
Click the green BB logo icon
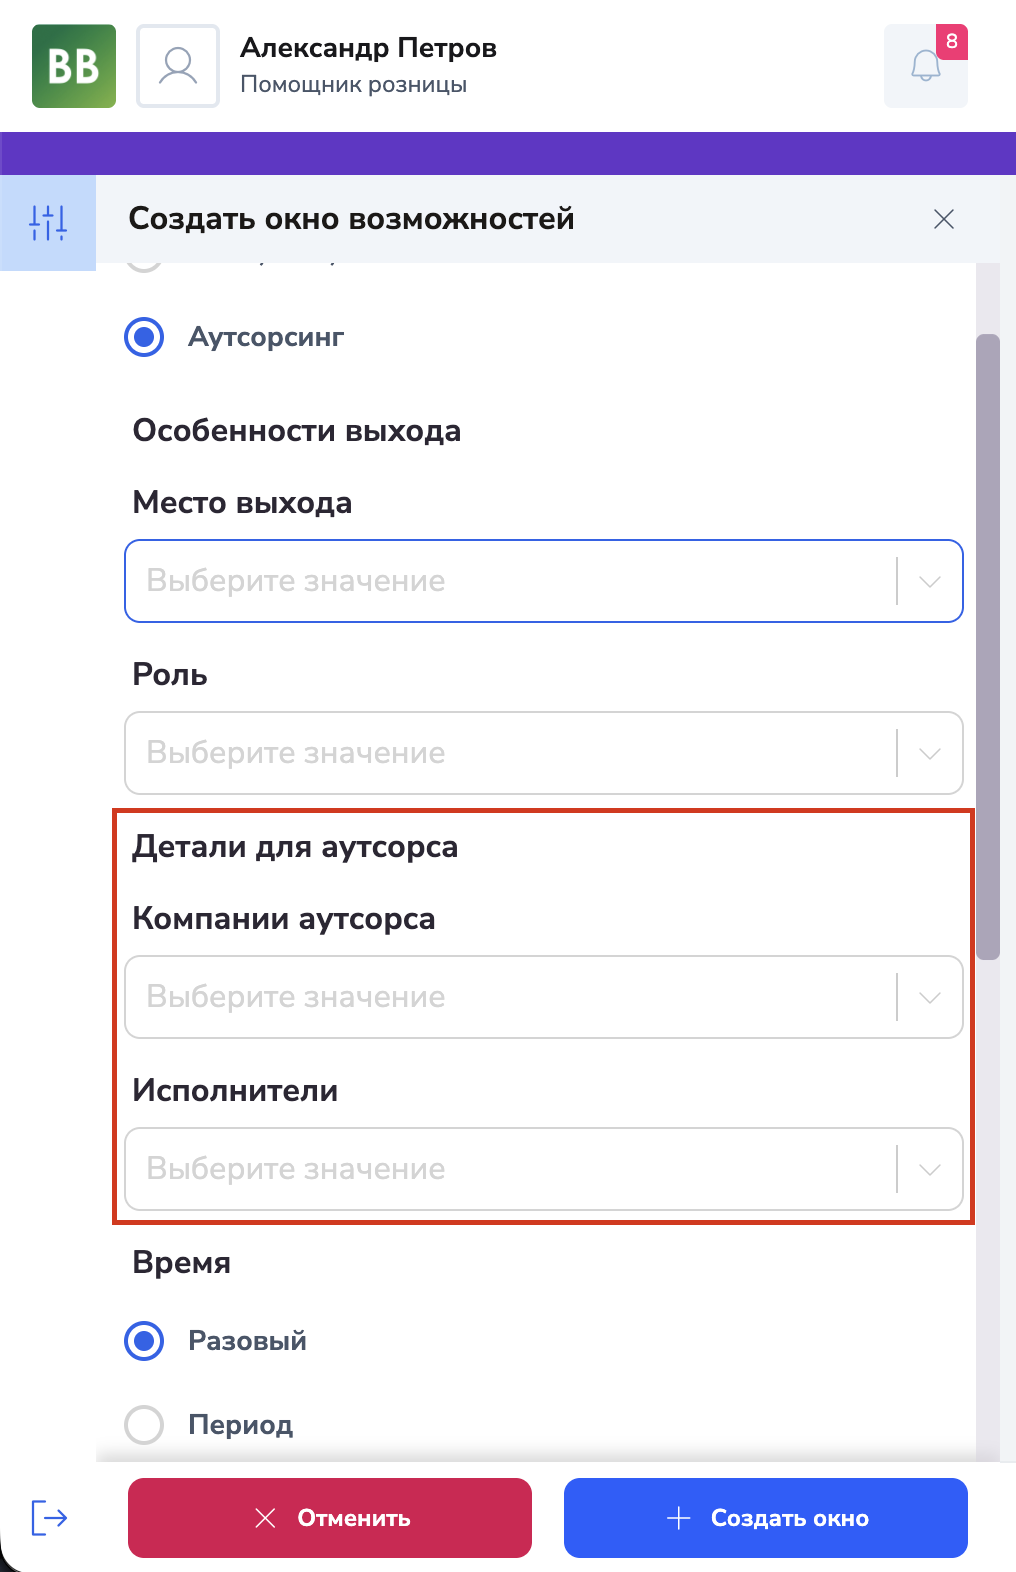point(74,66)
